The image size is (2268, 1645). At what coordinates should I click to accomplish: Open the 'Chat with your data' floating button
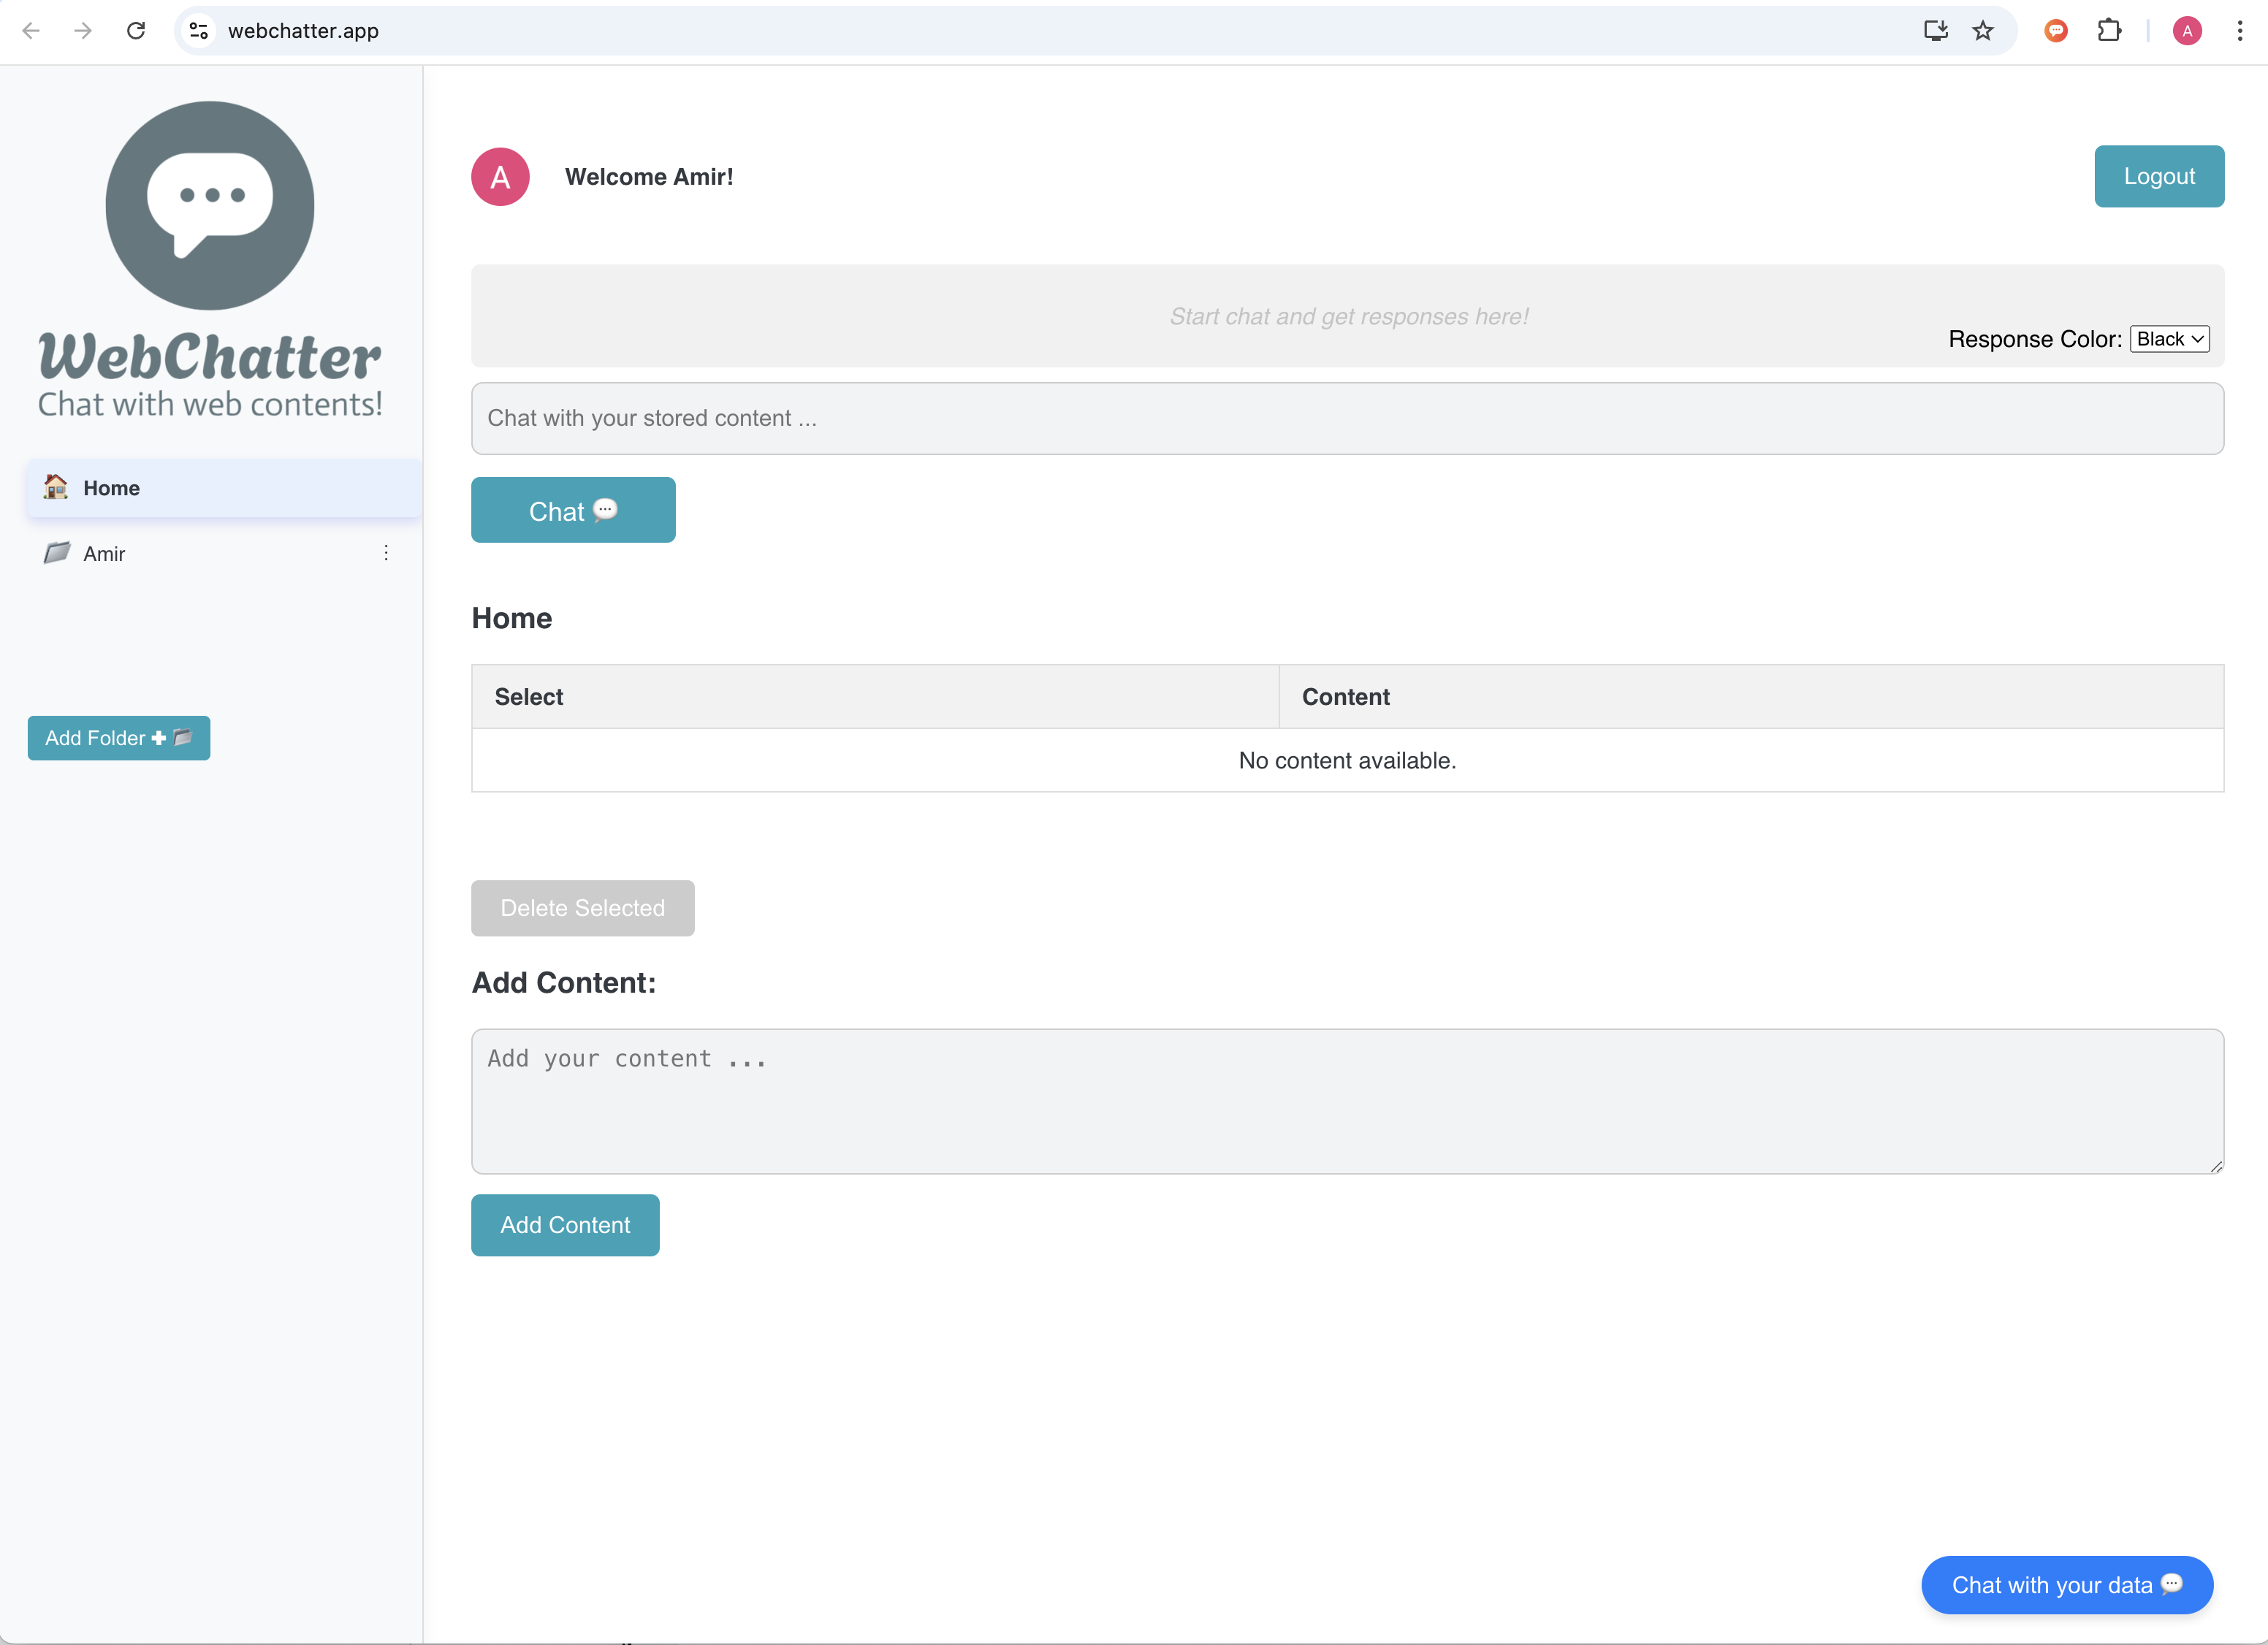pyautogui.click(x=2067, y=1585)
